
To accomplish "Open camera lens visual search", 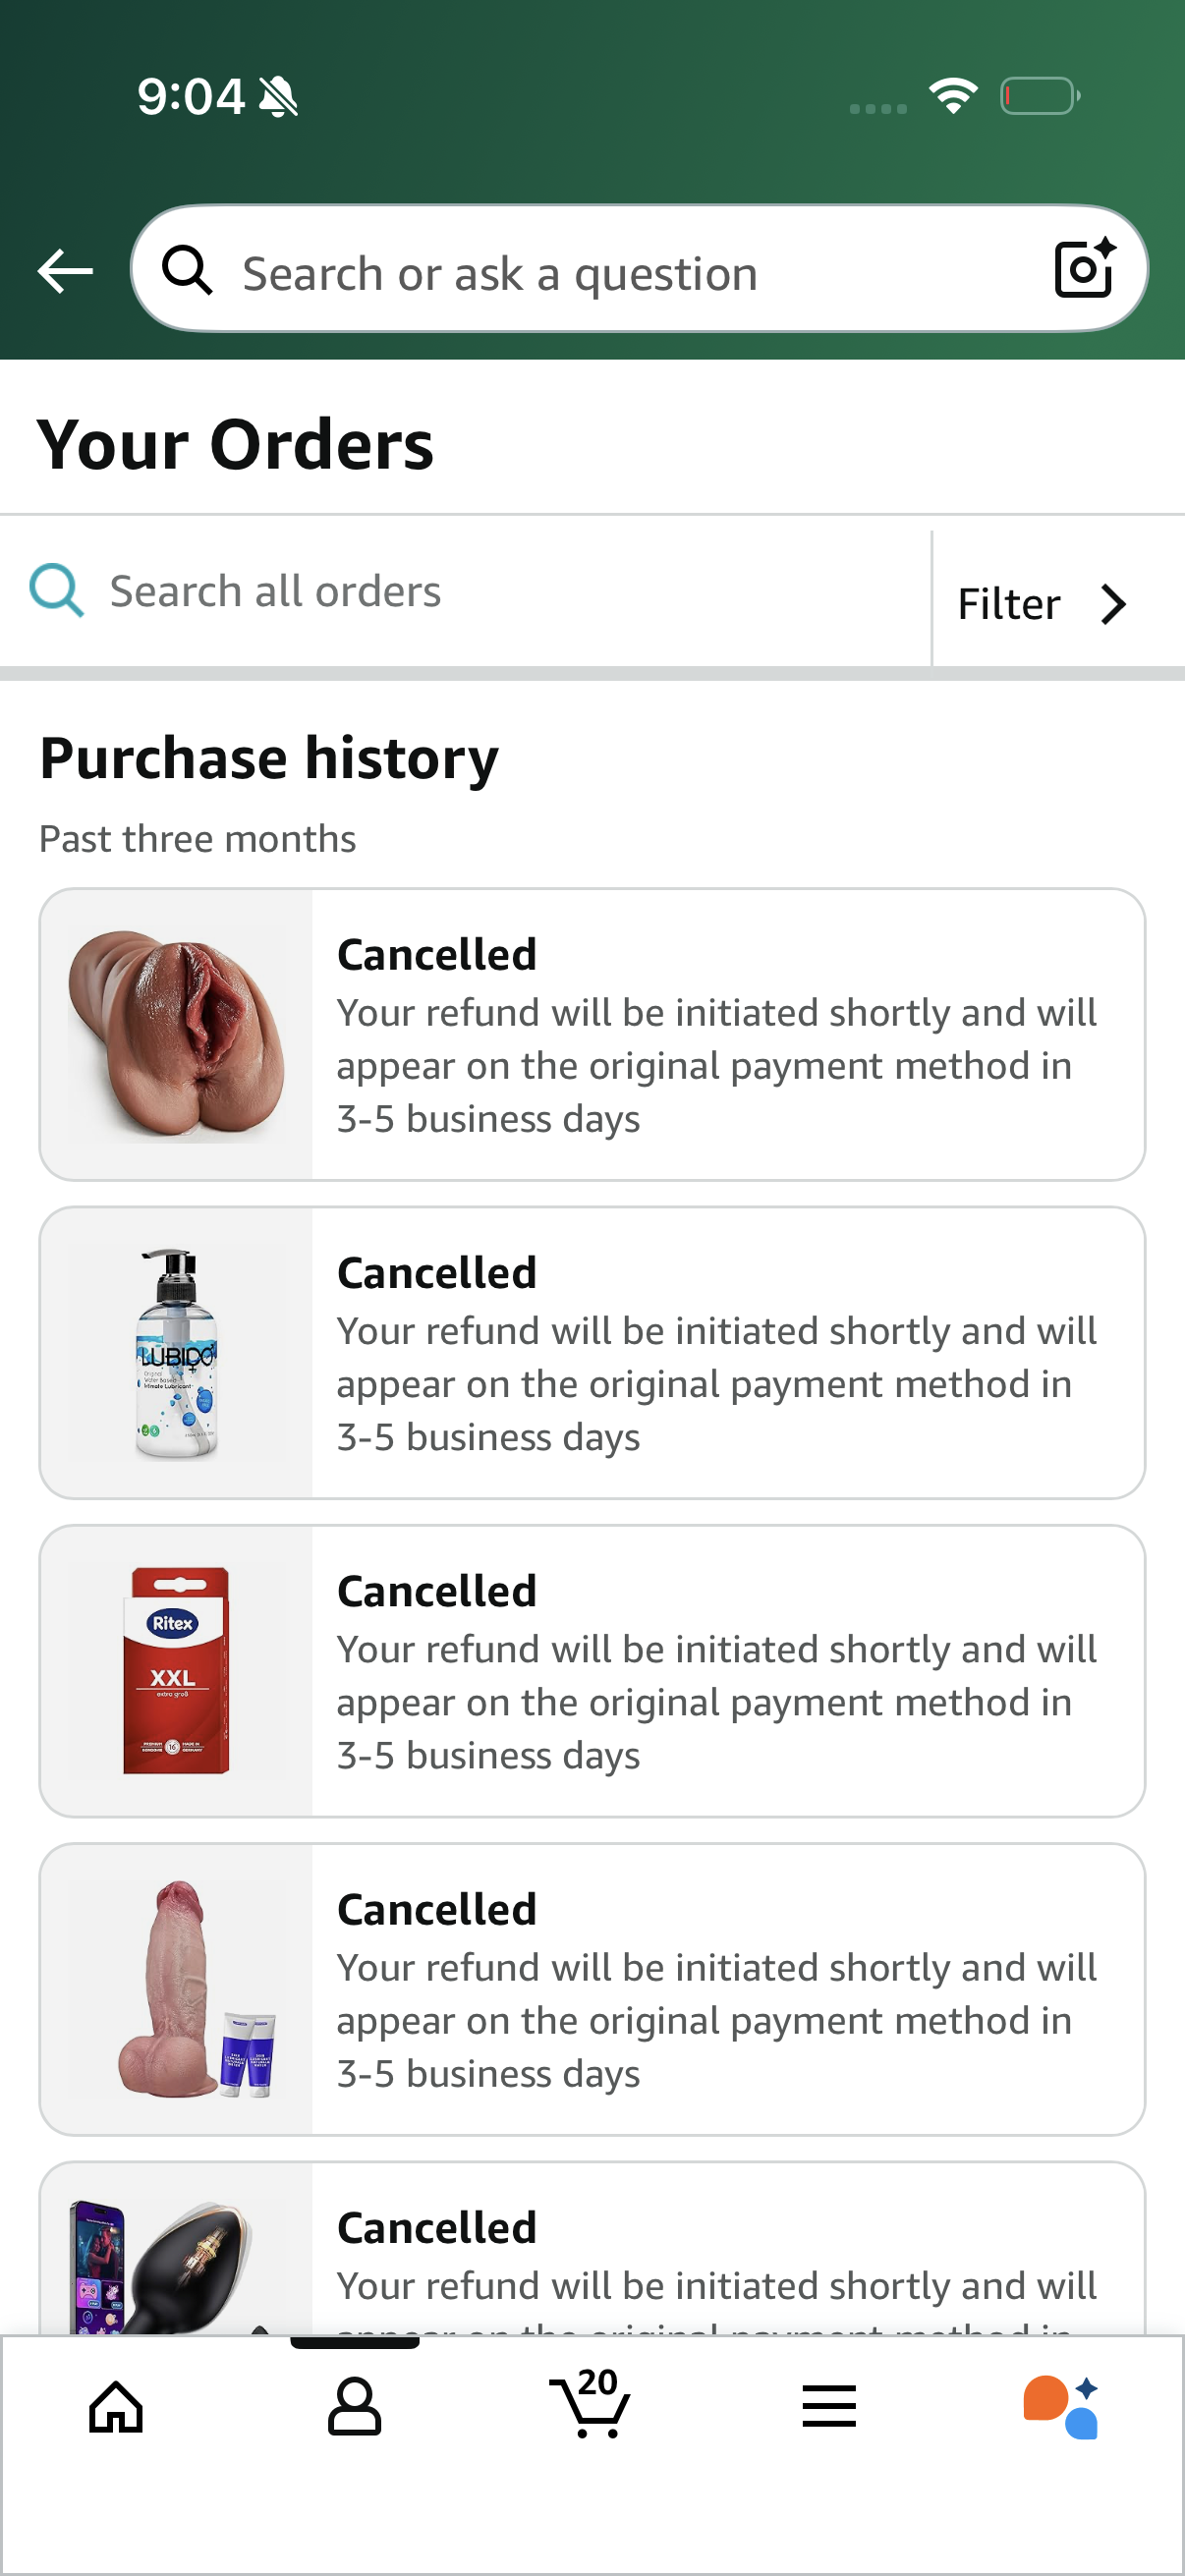I will (1085, 268).
